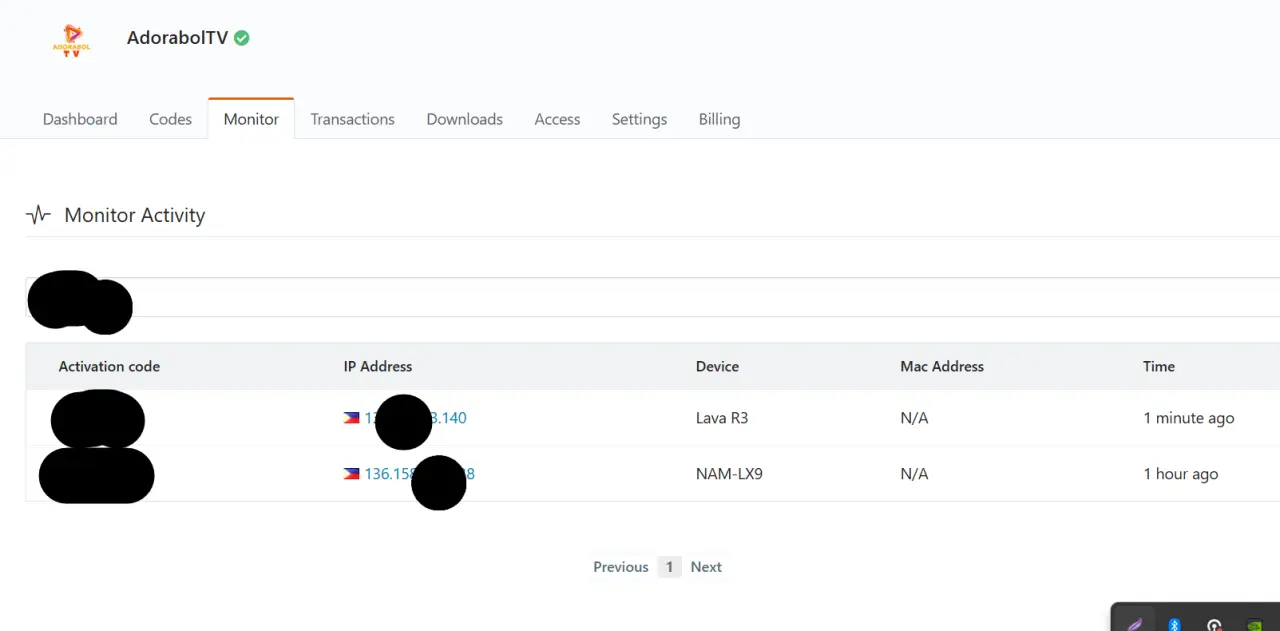This screenshot has height=631, width=1280.
Task: Open the Downloads tab
Action: pyautogui.click(x=464, y=119)
